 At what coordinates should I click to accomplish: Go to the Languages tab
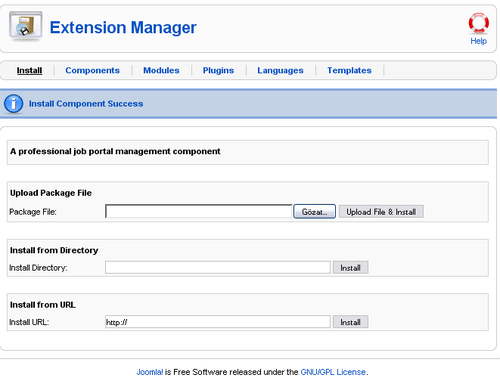(280, 70)
